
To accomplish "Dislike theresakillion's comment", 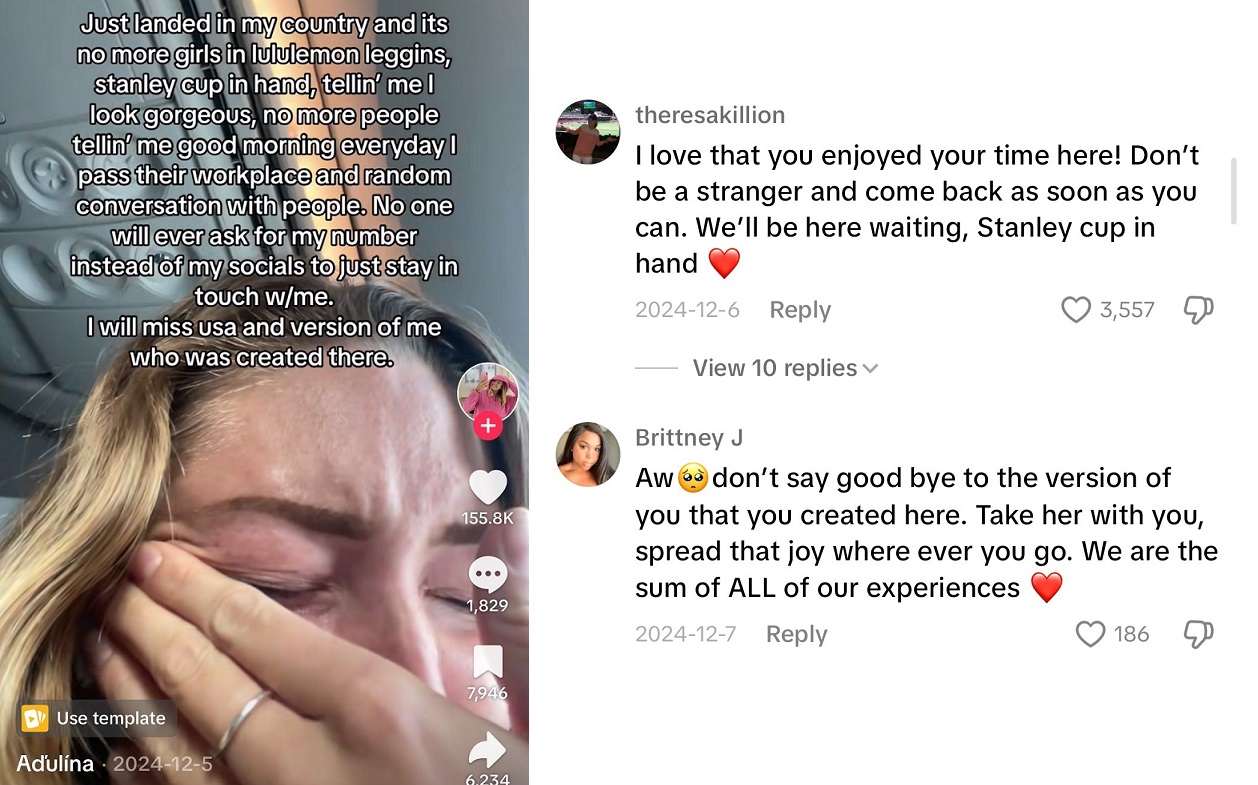I will point(1198,310).
